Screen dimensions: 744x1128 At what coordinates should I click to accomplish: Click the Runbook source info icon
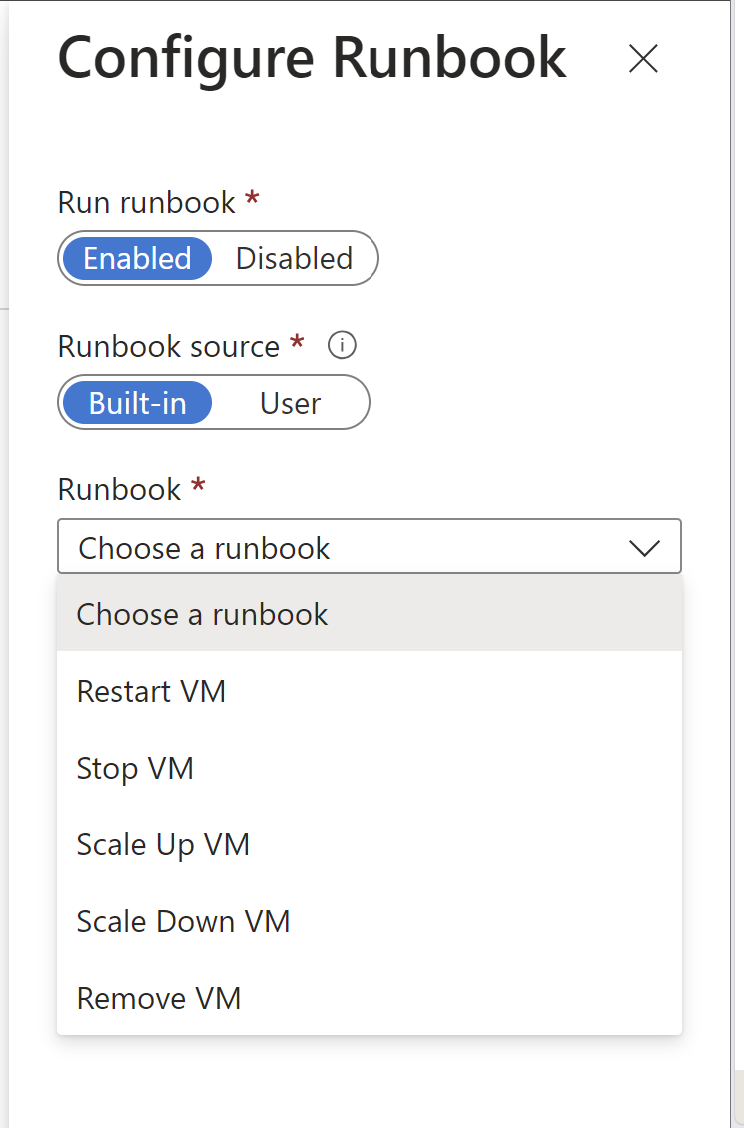(343, 346)
